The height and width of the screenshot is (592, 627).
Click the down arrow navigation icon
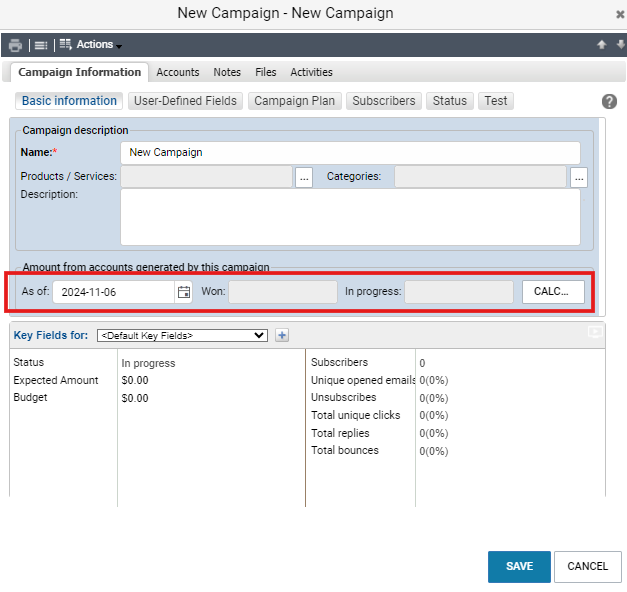point(621,44)
